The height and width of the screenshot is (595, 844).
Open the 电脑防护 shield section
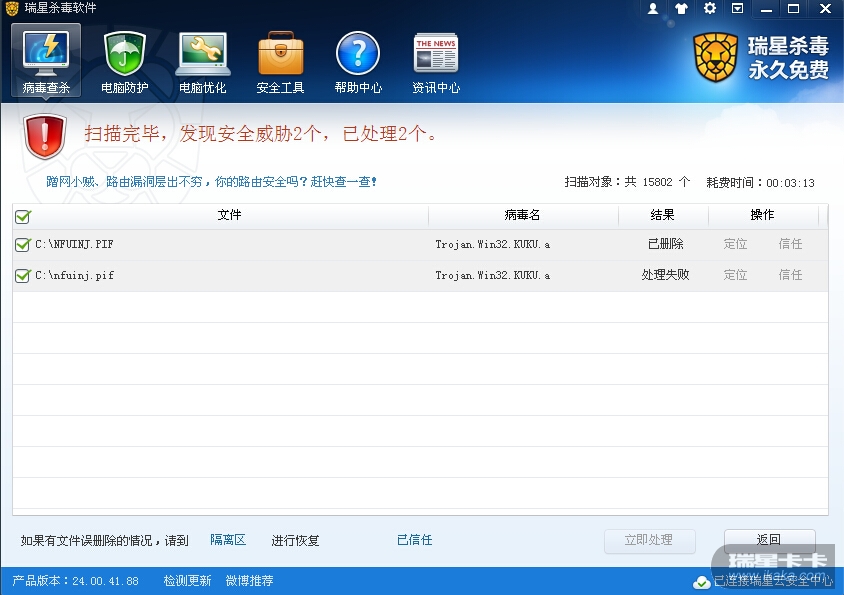(124, 61)
